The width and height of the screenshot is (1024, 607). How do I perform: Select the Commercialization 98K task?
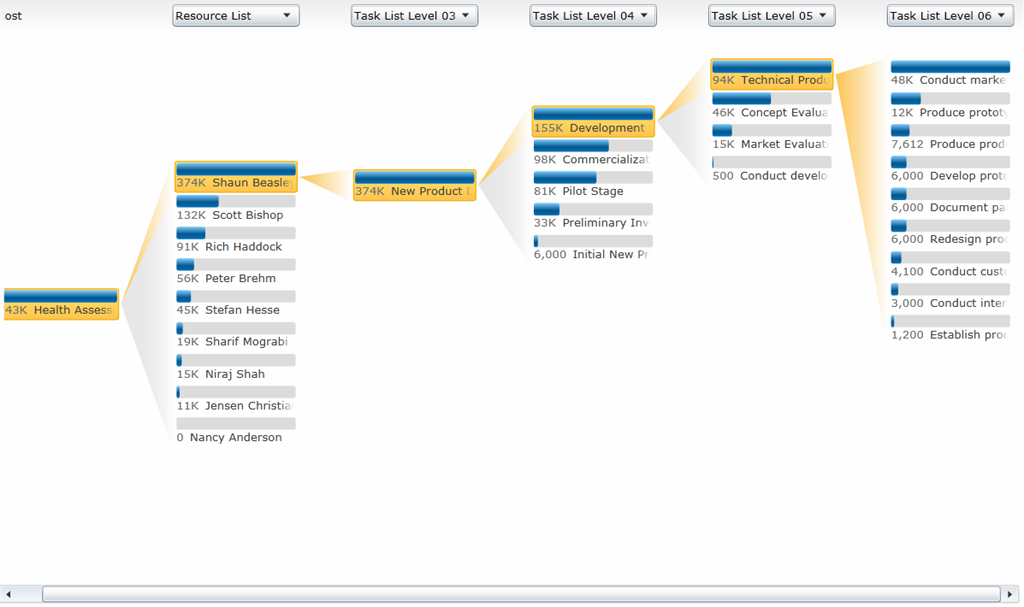point(593,153)
